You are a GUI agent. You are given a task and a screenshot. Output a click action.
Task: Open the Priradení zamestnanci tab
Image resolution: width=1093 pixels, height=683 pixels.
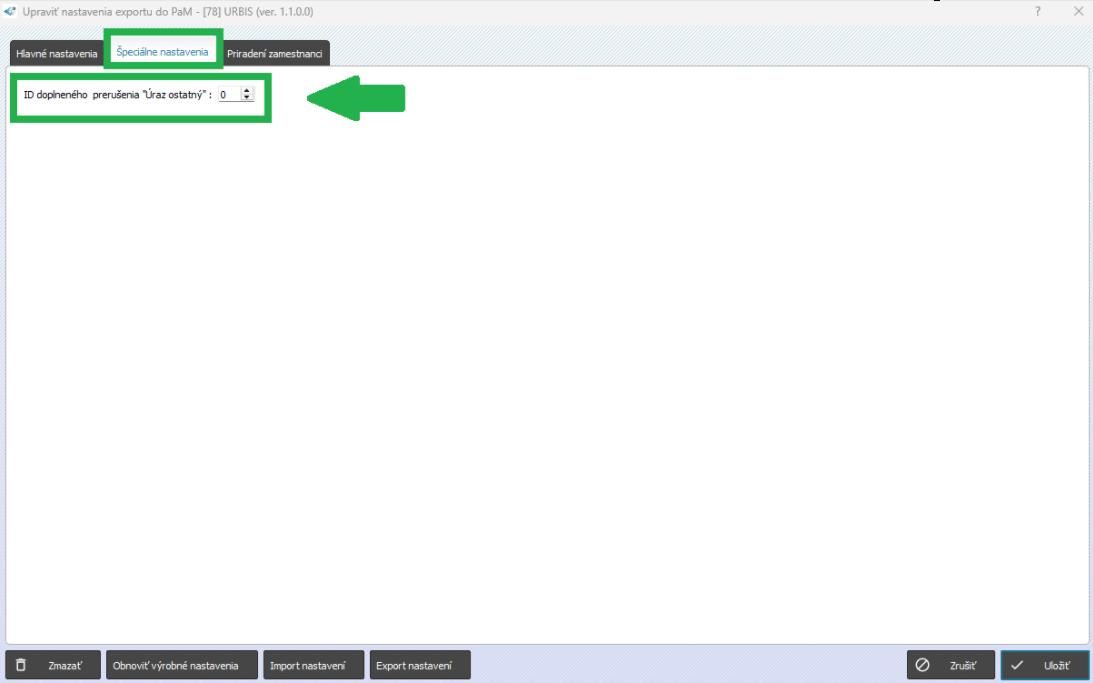[274, 53]
